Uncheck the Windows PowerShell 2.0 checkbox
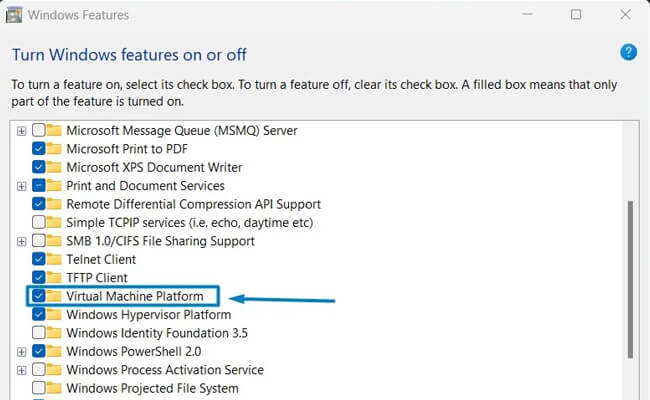The image size is (650, 400). pos(39,351)
